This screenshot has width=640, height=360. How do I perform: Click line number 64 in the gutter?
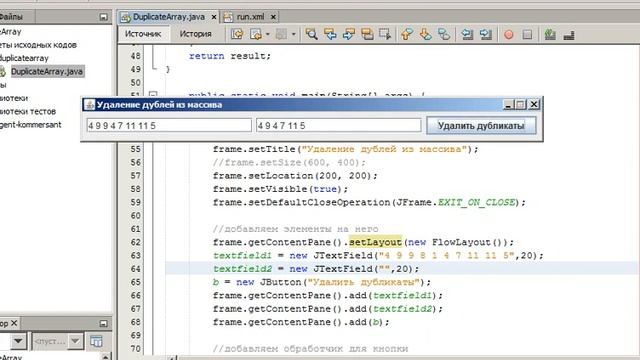136,269
